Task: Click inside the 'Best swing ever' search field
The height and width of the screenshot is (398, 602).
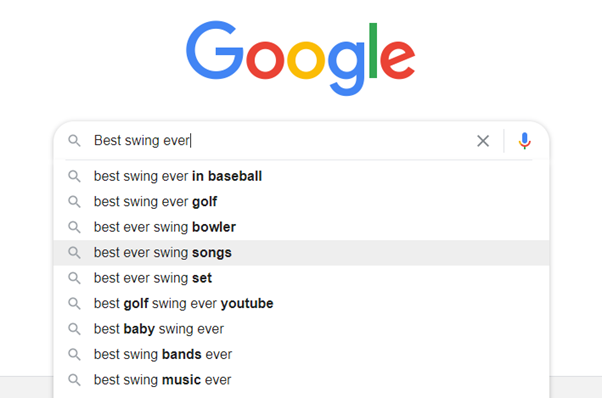Action: 280,141
